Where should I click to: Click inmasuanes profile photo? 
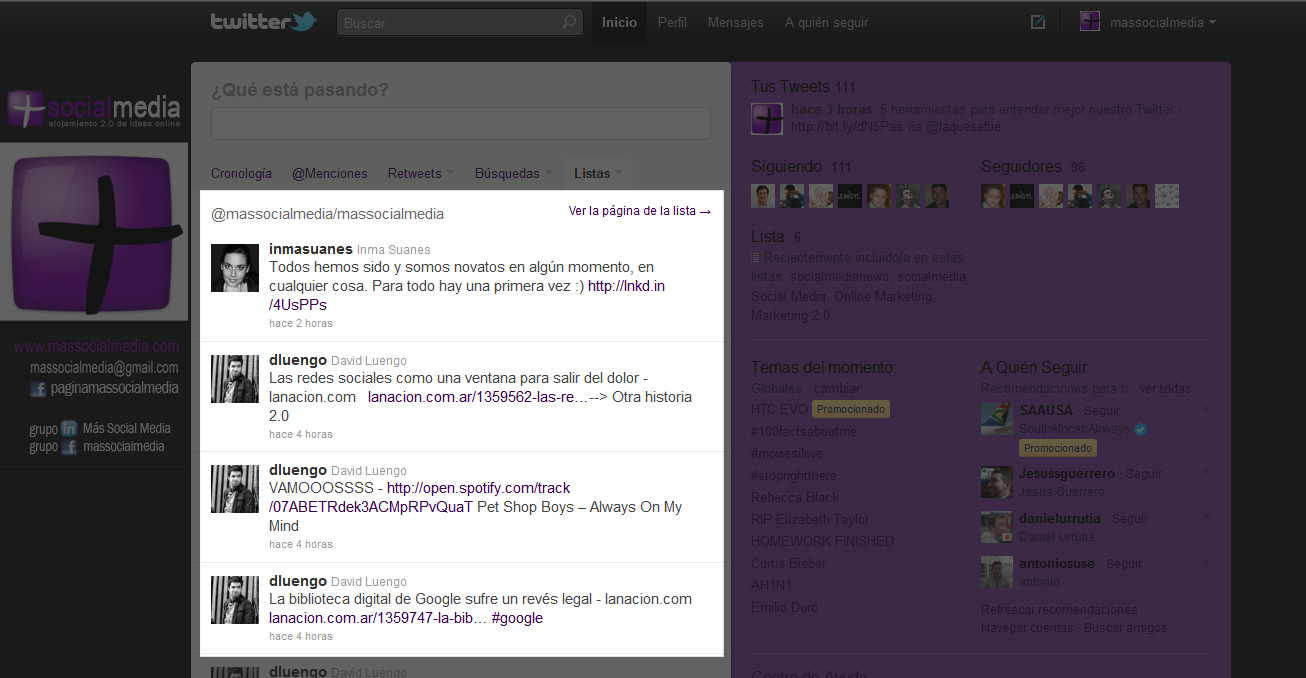click(x=235, y=267)
